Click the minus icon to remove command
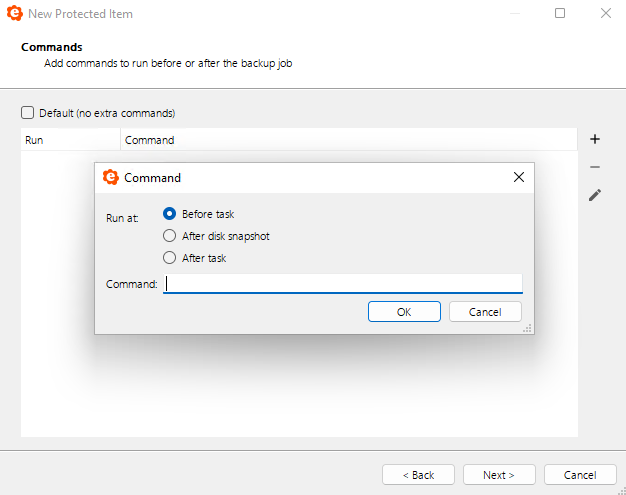Screen dimensions: 626x495 [x=595, y=167]
